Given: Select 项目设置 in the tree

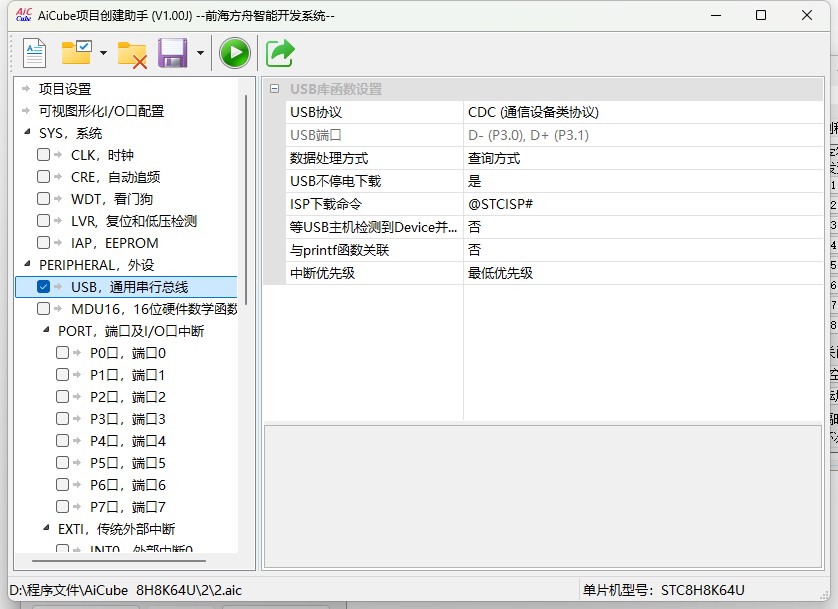Looking at the screenshot, I should click(x=65, y=89).
